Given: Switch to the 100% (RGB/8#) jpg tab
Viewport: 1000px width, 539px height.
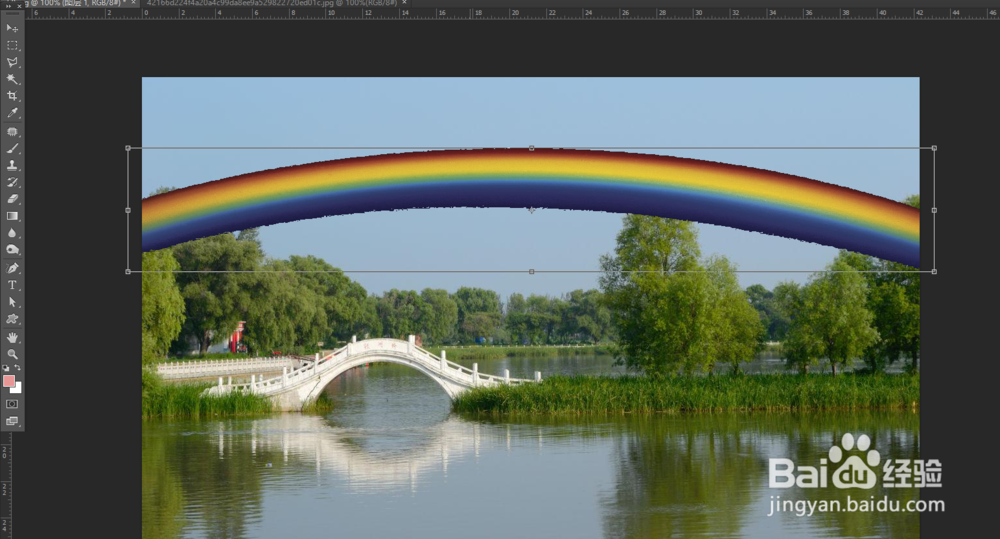Looking at the screenshot, I should (x=271, y=3).
